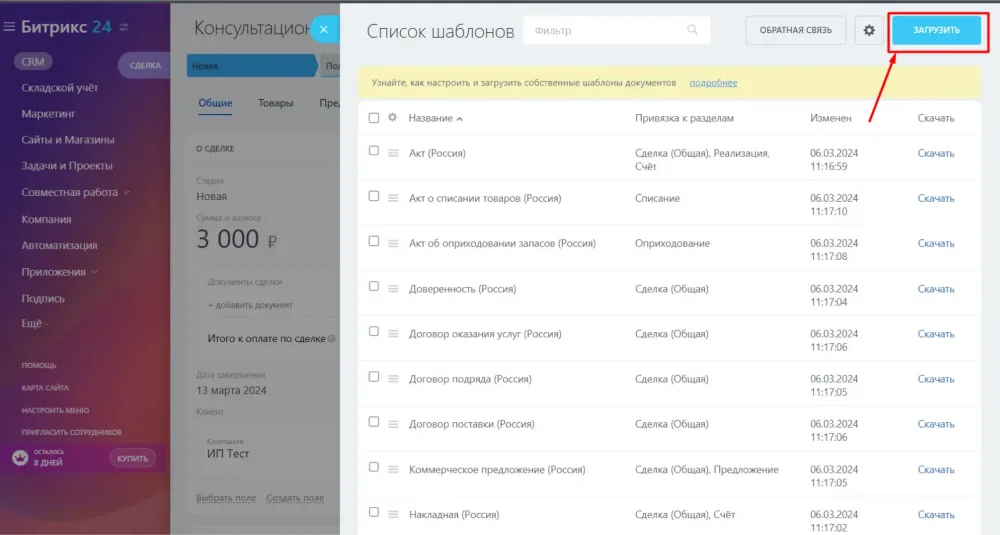
Task: Check the box for Коммерческое предложение (Россия)
Action: (374, 467)
